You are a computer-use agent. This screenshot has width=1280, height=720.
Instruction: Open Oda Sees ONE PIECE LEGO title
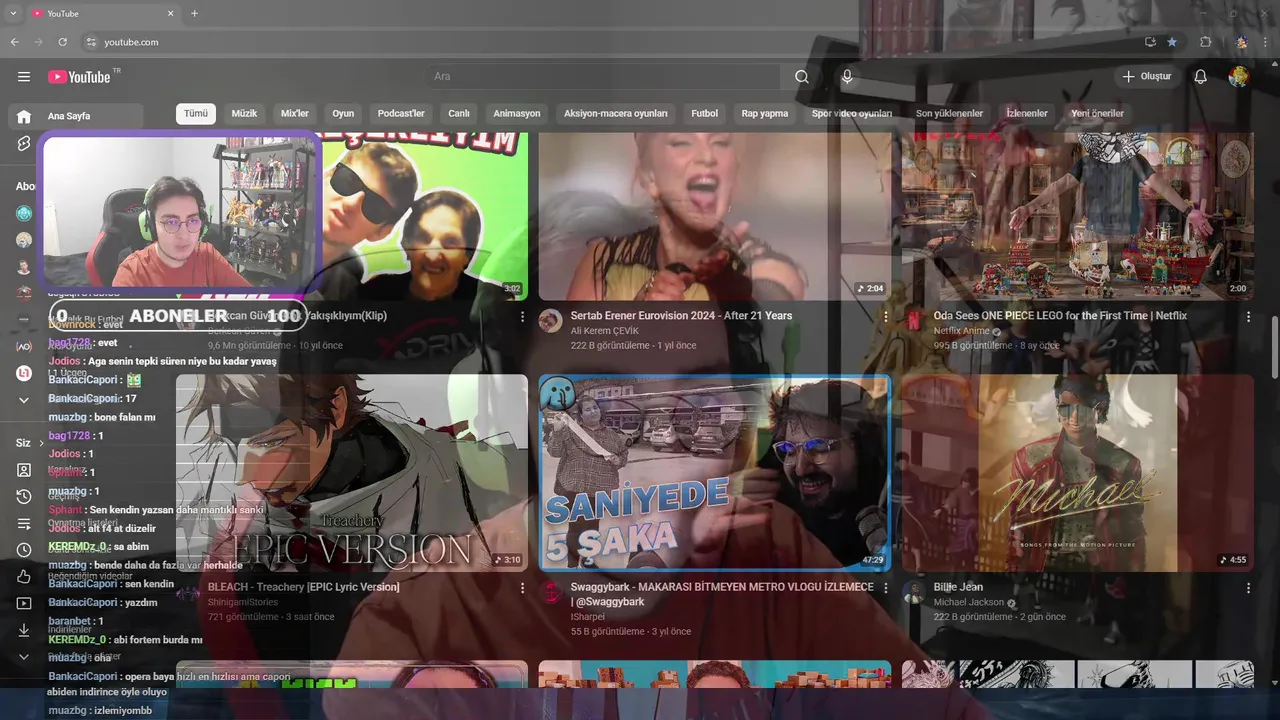(x=1060, y=316)
